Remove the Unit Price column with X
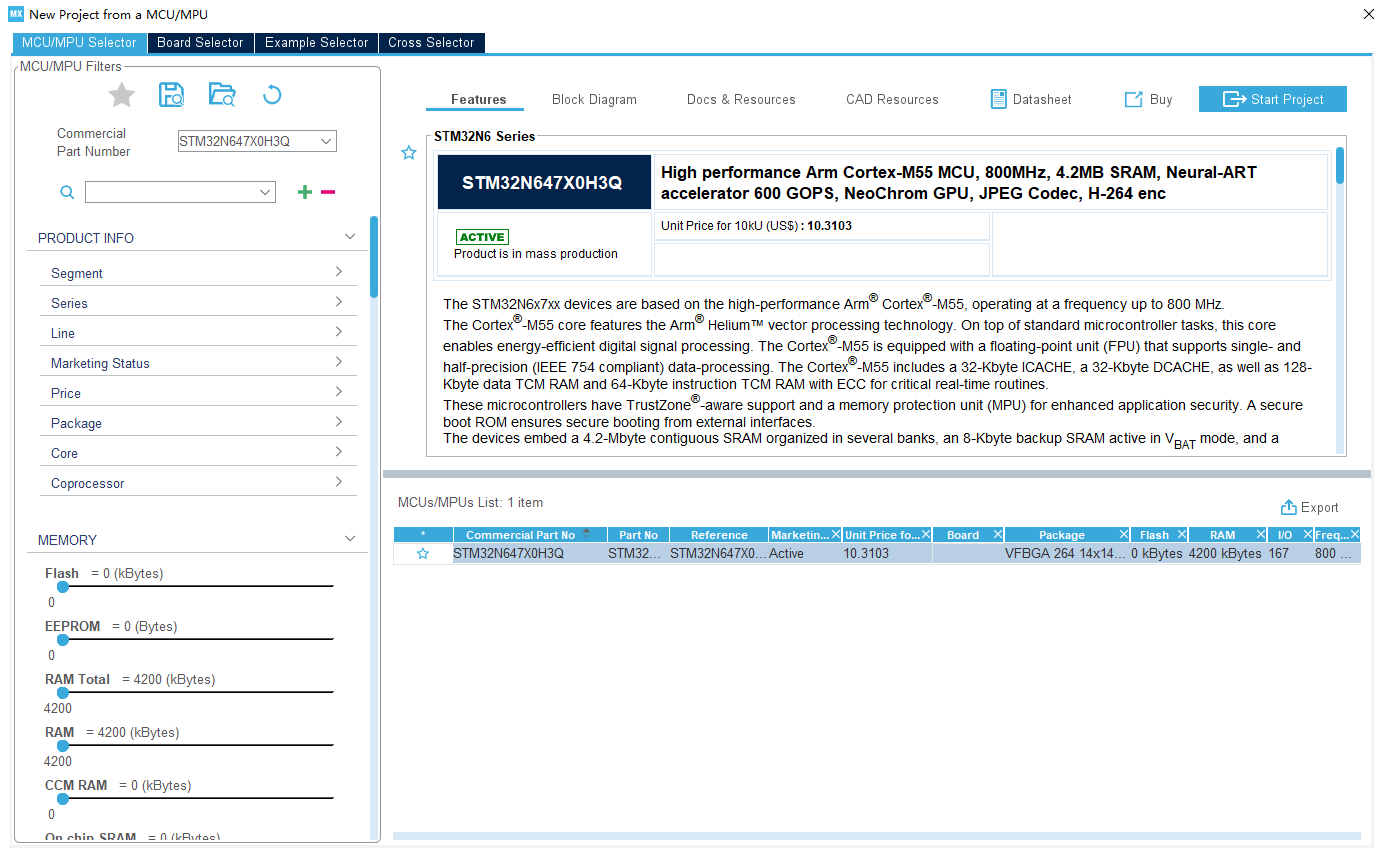This screenshot has width=1384, height=858. (x=926, y=535)
